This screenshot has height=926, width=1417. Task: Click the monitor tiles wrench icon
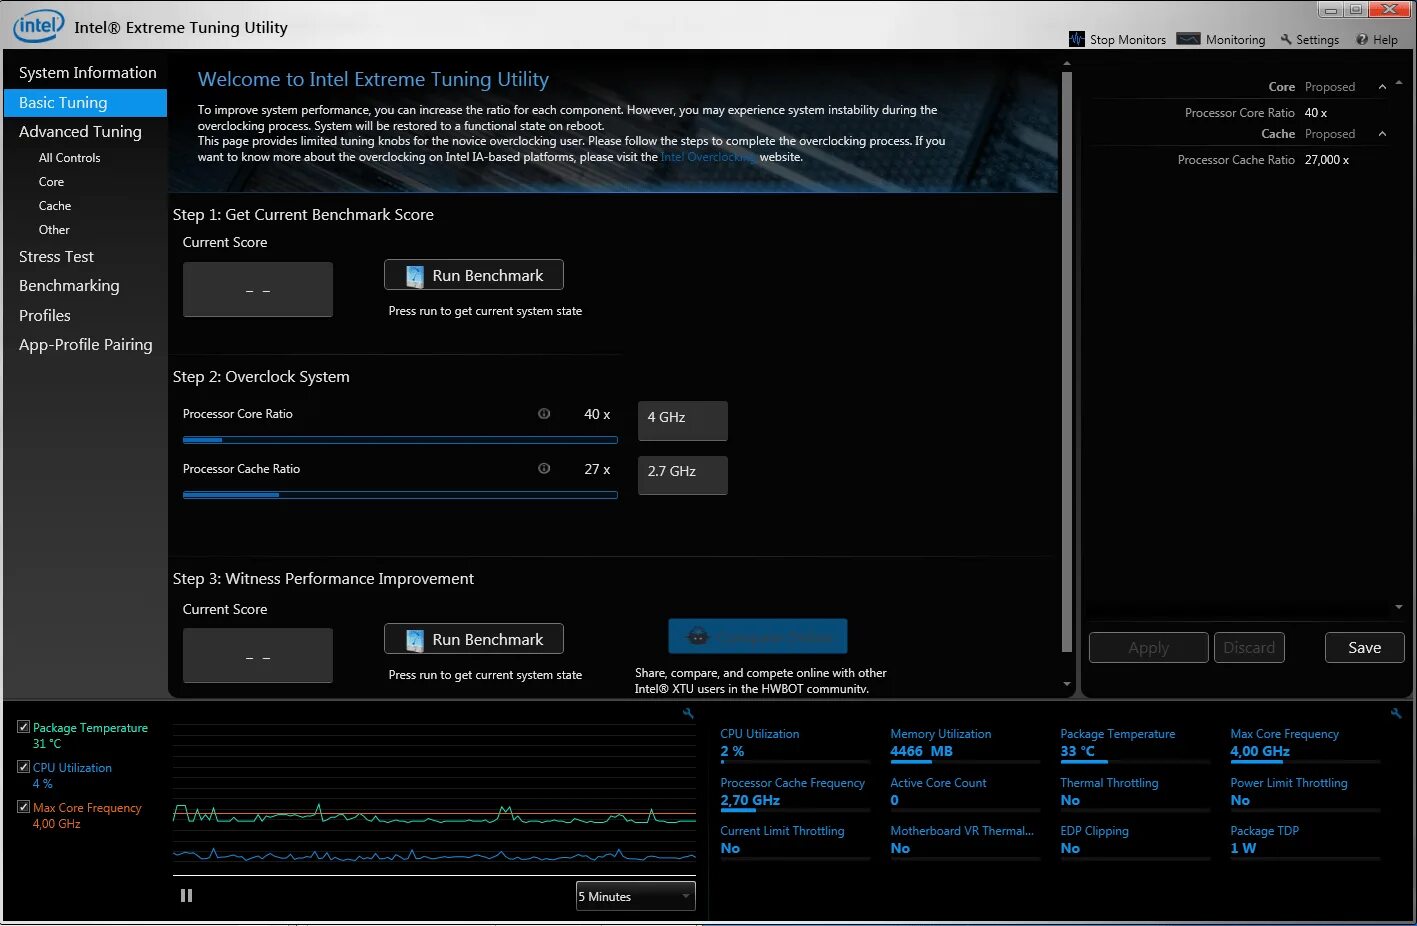1396,713
